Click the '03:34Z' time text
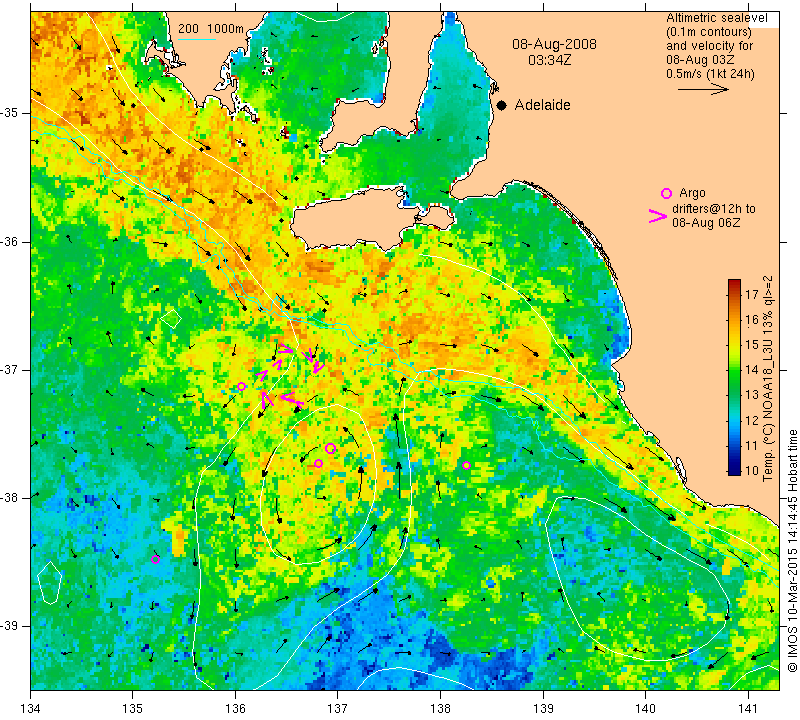 point(549,60)
